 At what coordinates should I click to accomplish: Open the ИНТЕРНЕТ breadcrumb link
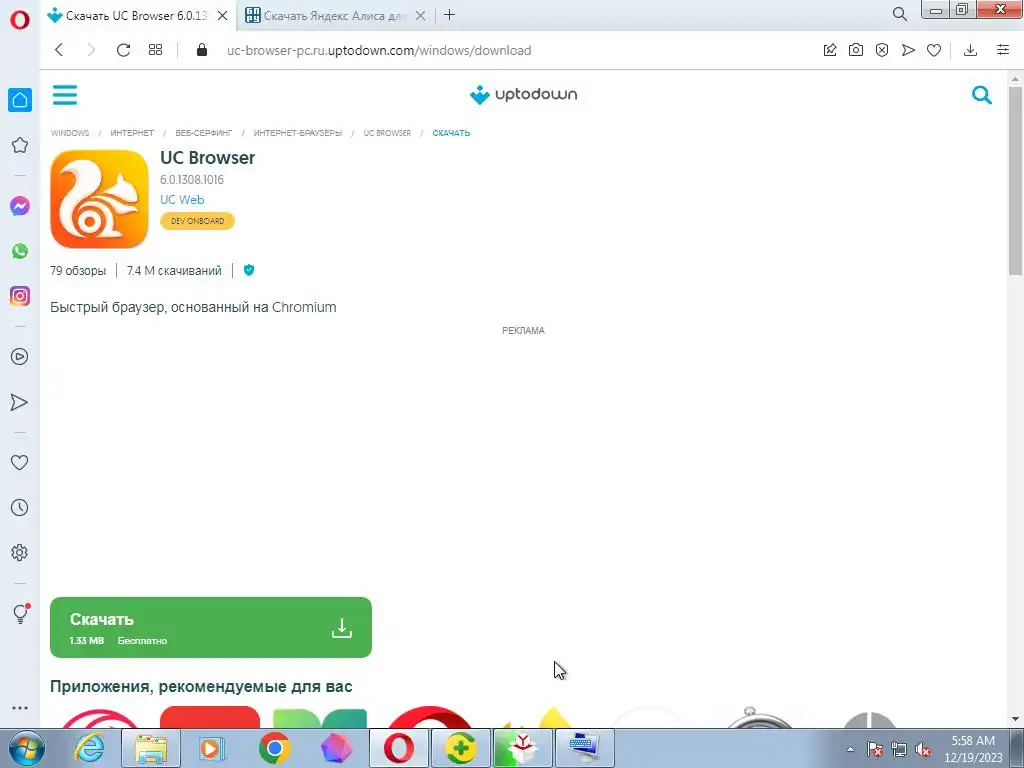coord(132,133)
